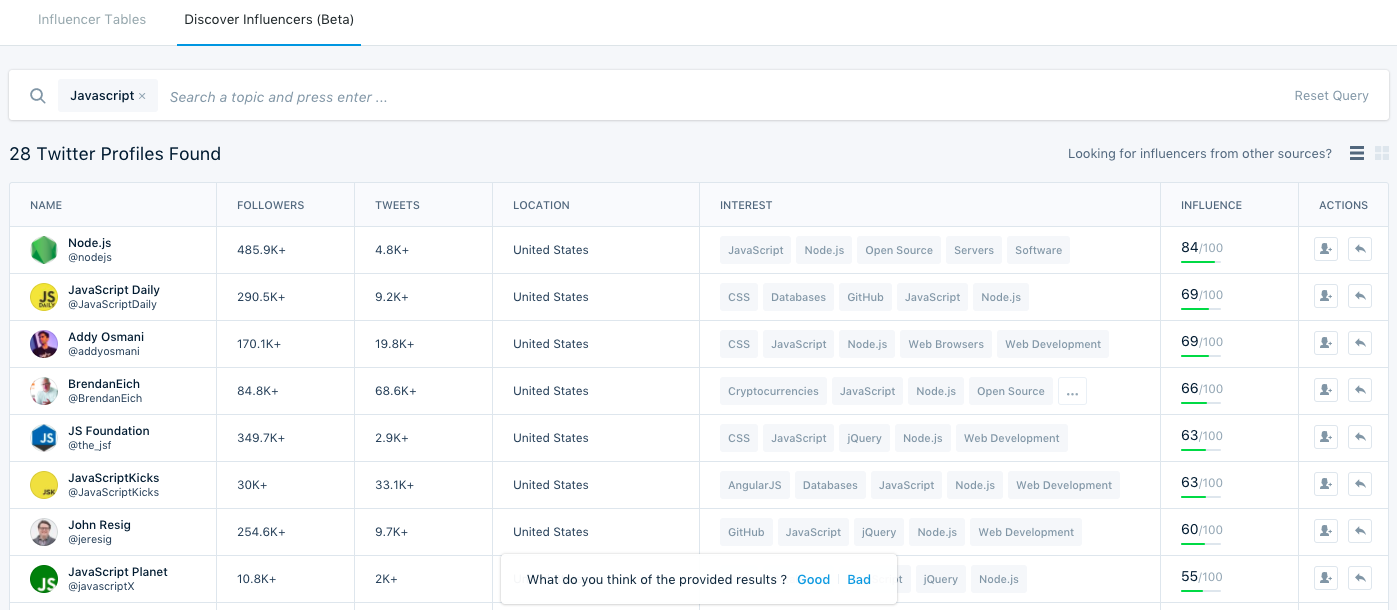Image resolution: width=1397 pixels, height=610 pixels.
Task: Add JS Foundation to an influencer table
Action: click(x=1326, y=437)
